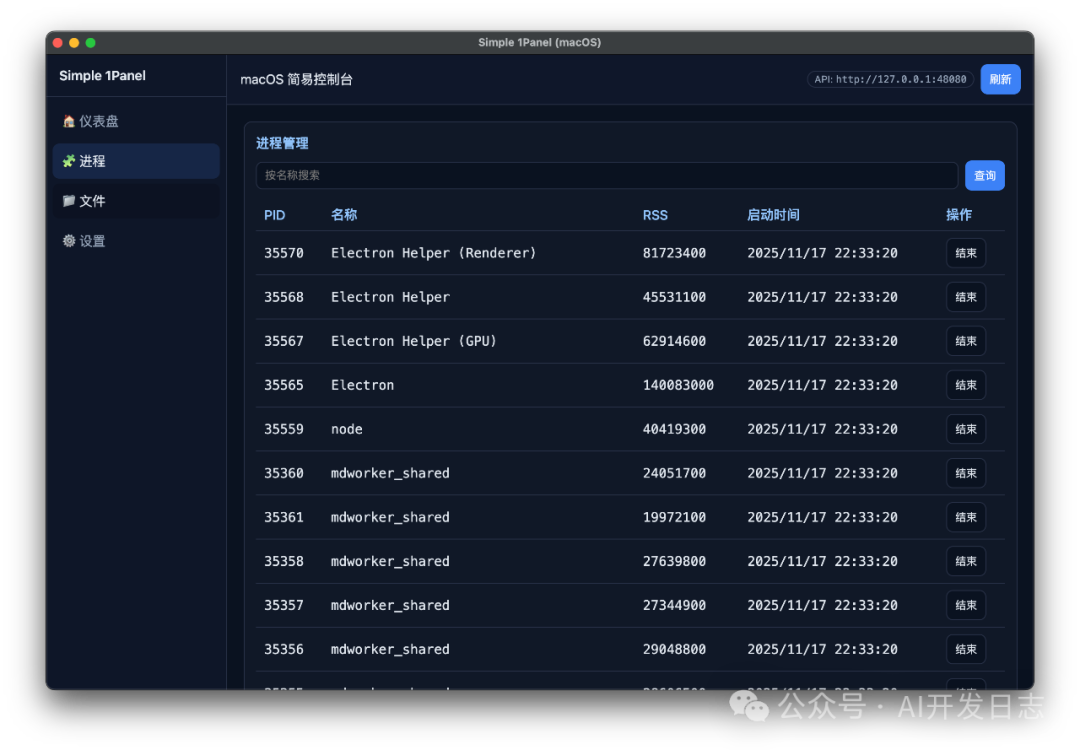This screenshot has height=750, width=1080.
Task: Click 结束 for Electron Helper (GPU)
Action: [x=966, y=341]
